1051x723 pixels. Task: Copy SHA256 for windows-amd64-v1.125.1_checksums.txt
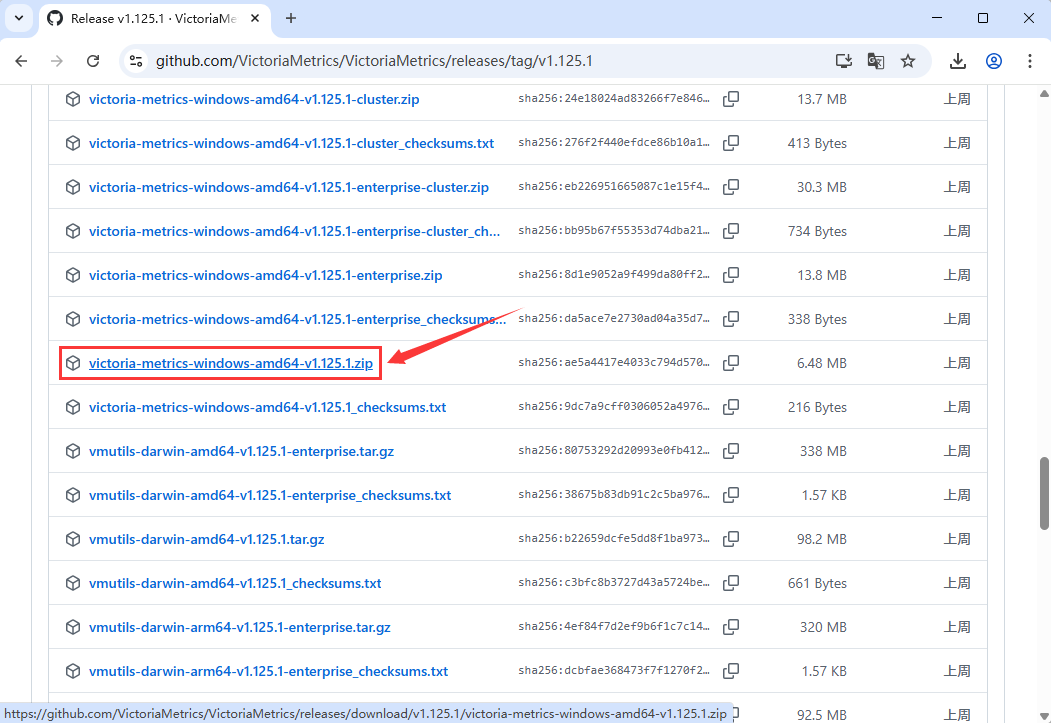point(731,407)
